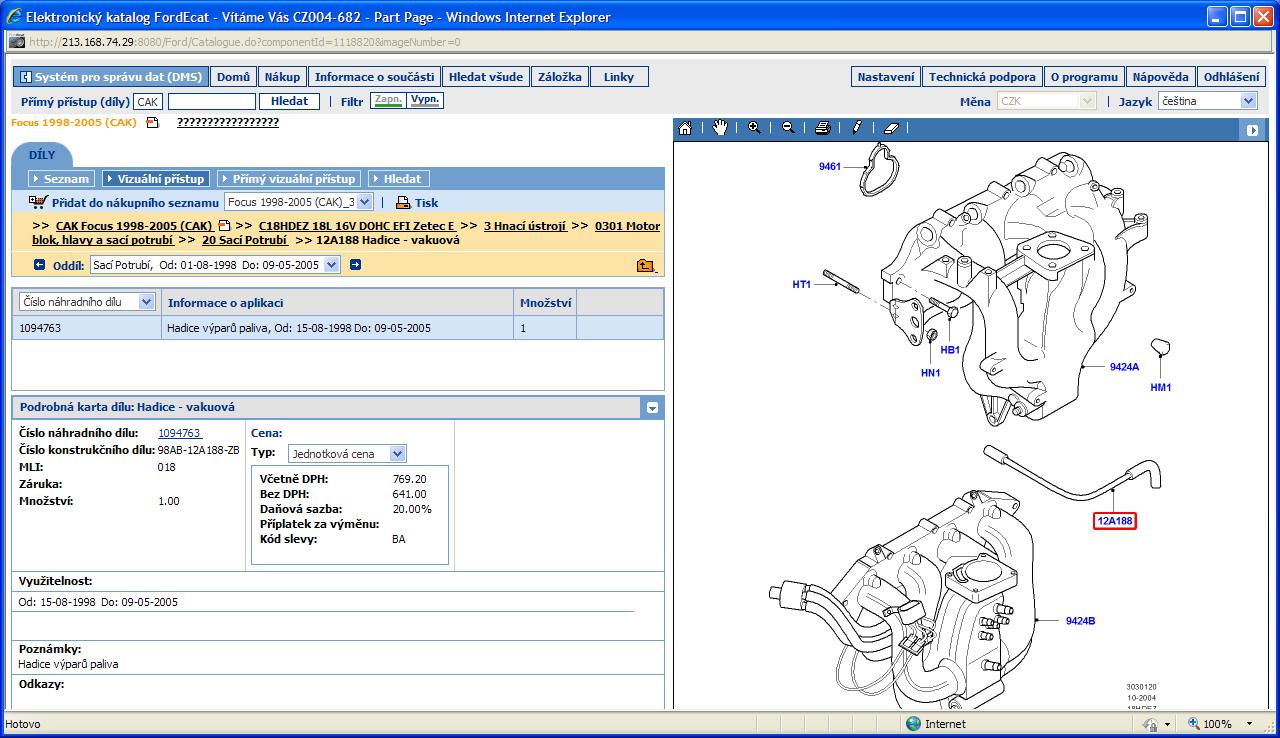The image size is (1280, 738).
Task: Collapse the Podrobná karta dílu panel
Action: 652,408
